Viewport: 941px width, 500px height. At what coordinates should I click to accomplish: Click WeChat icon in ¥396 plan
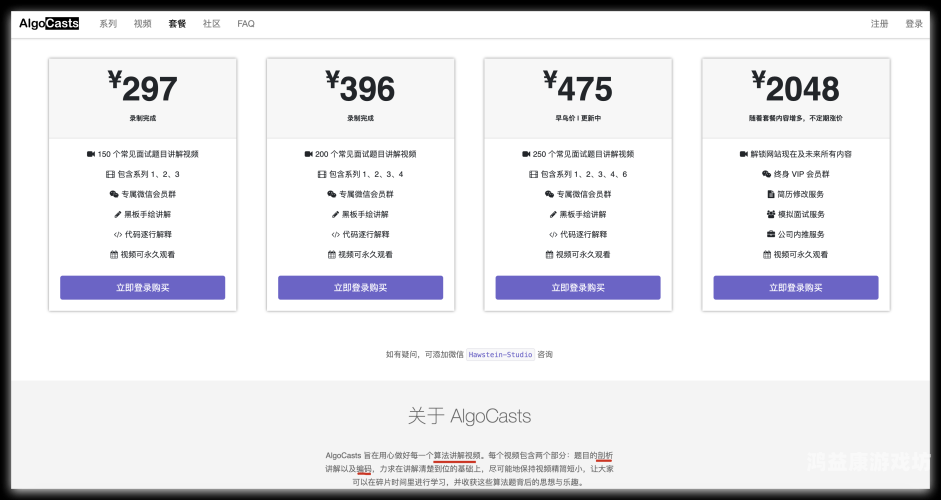point(332,194)
